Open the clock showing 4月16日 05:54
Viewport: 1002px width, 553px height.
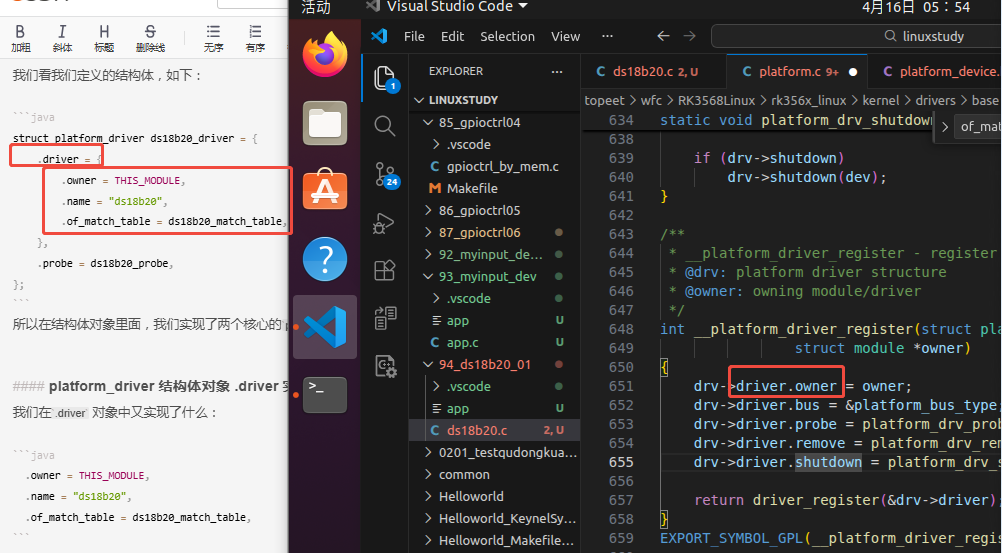[x=915, y=7]
